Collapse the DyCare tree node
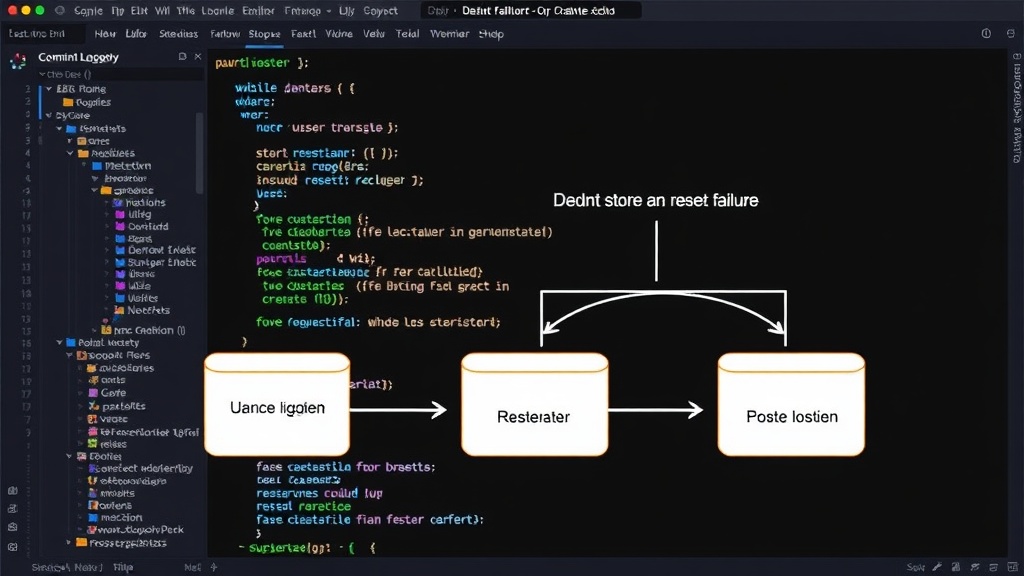This screenshot has width=1024, height=576. [x=48, y=115]
